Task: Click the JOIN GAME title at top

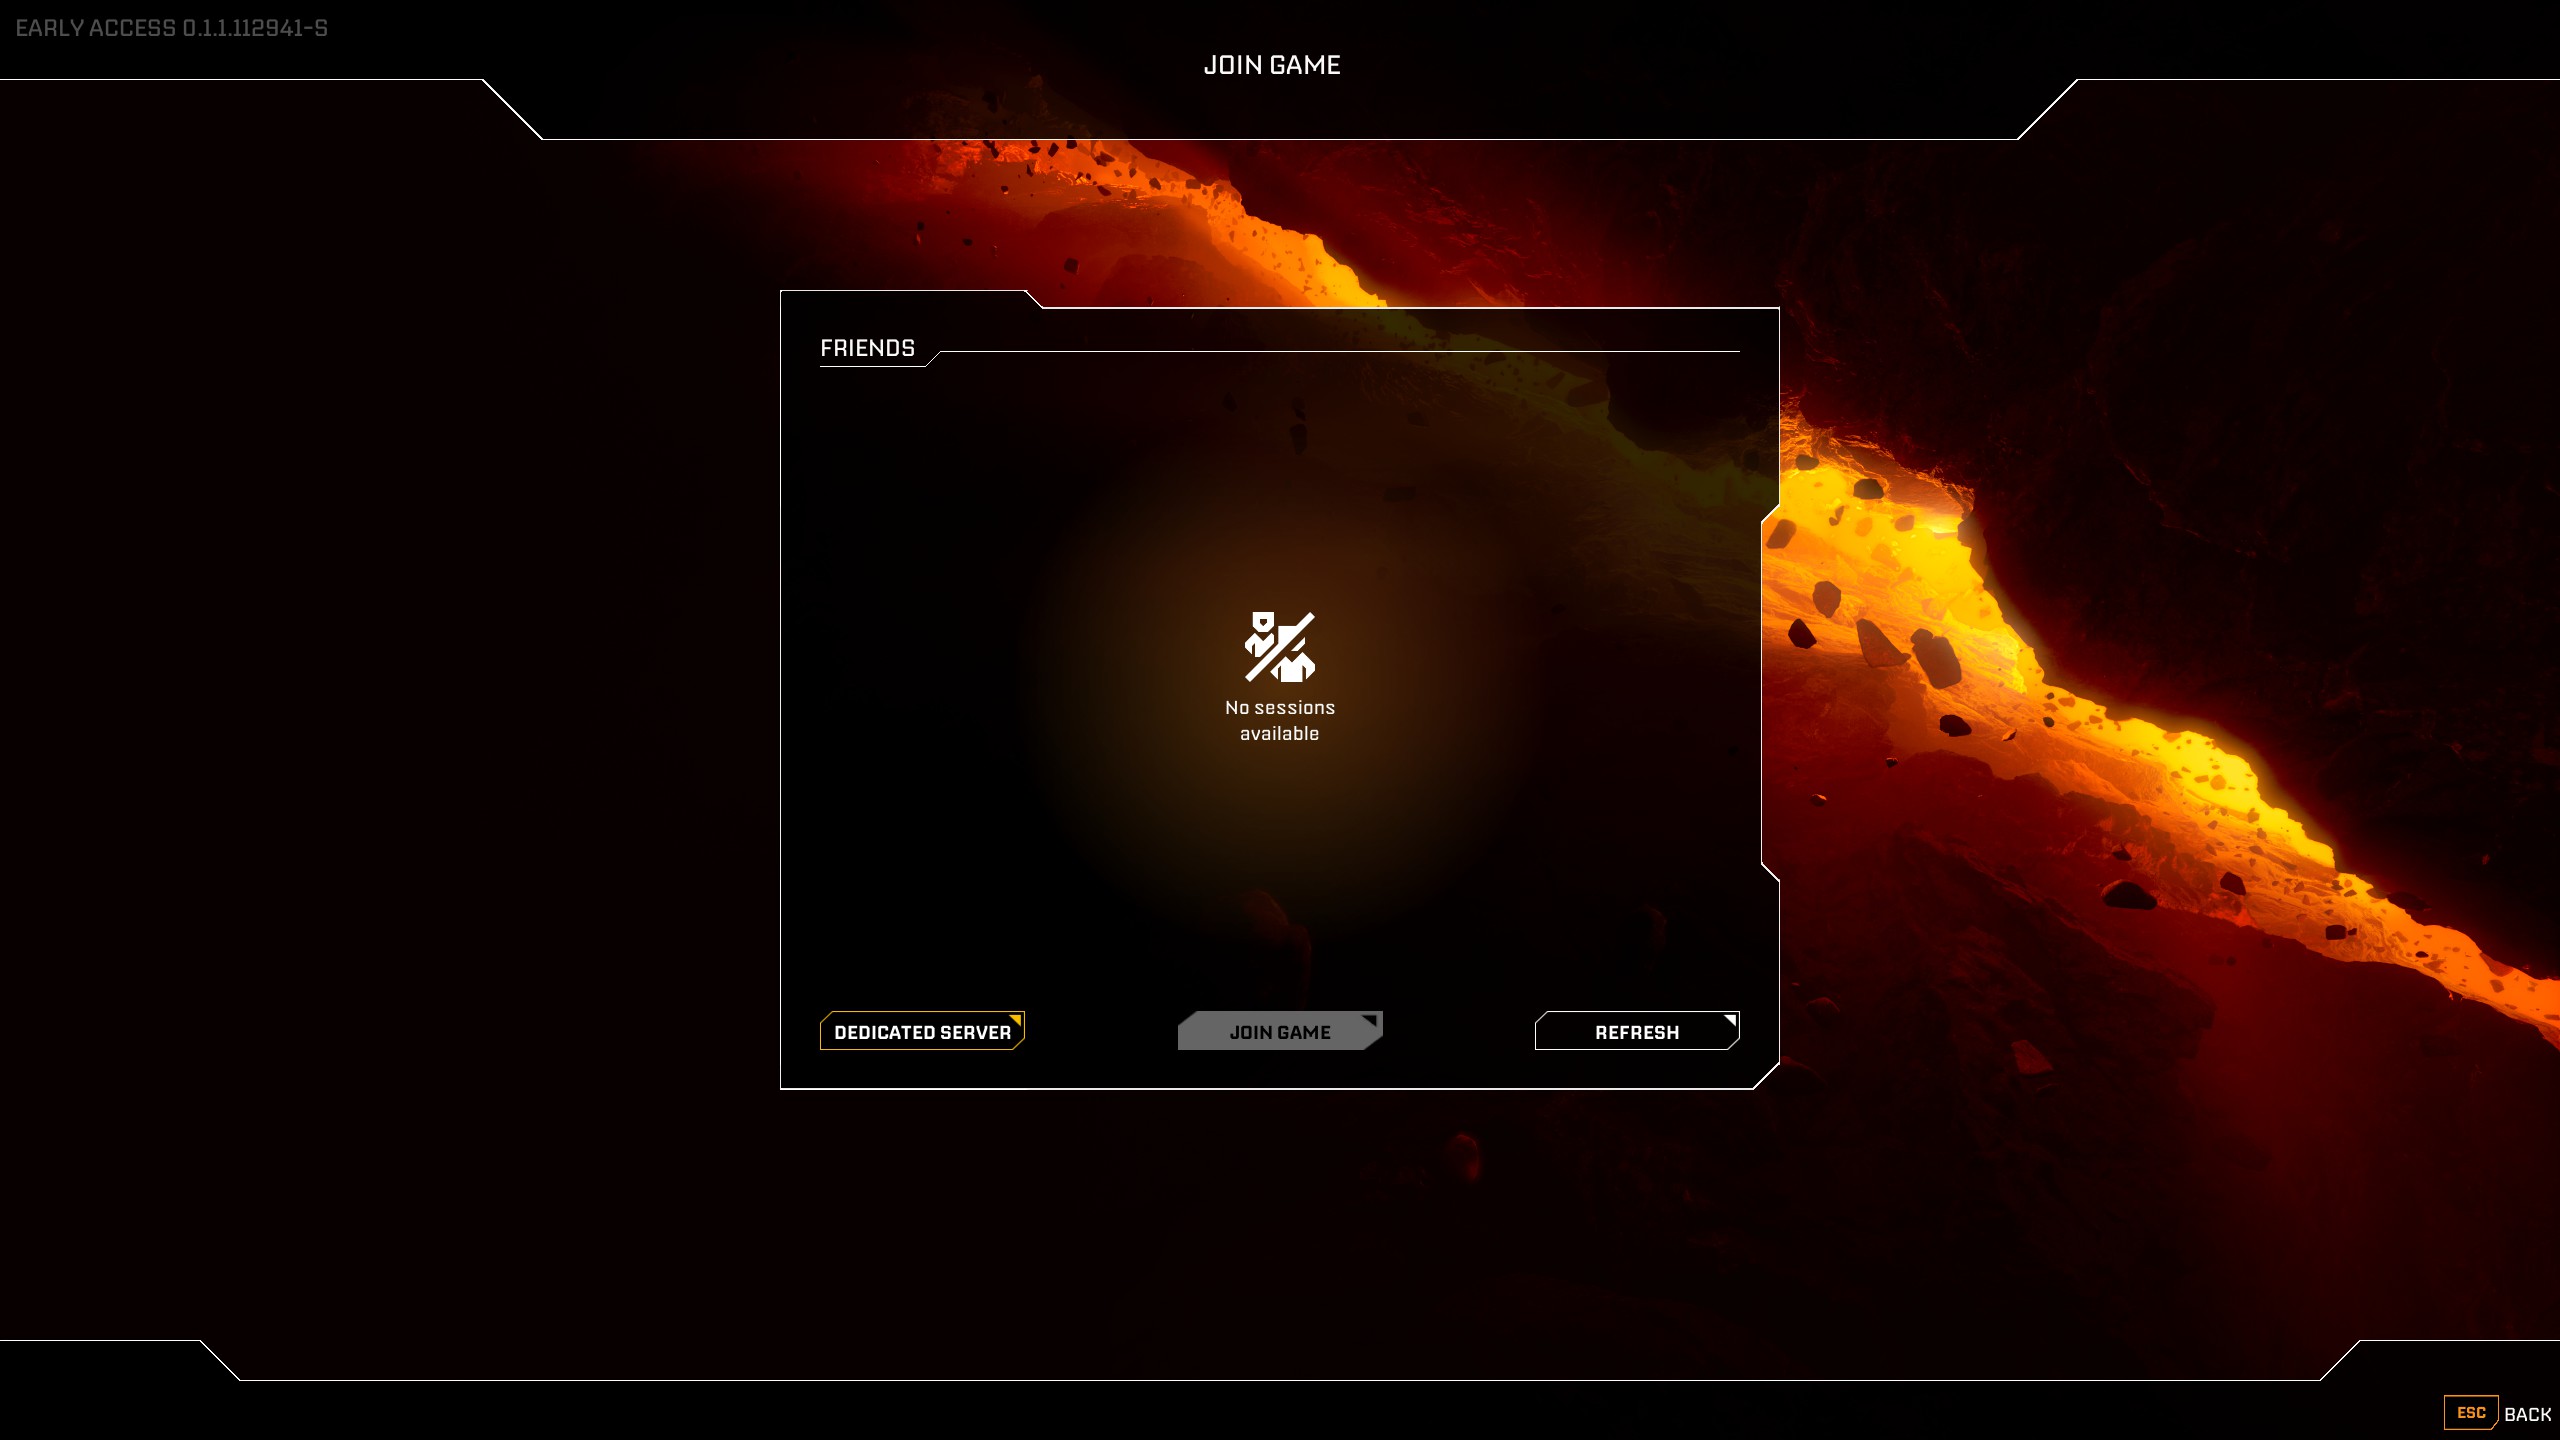Action: coord(1272,64)
